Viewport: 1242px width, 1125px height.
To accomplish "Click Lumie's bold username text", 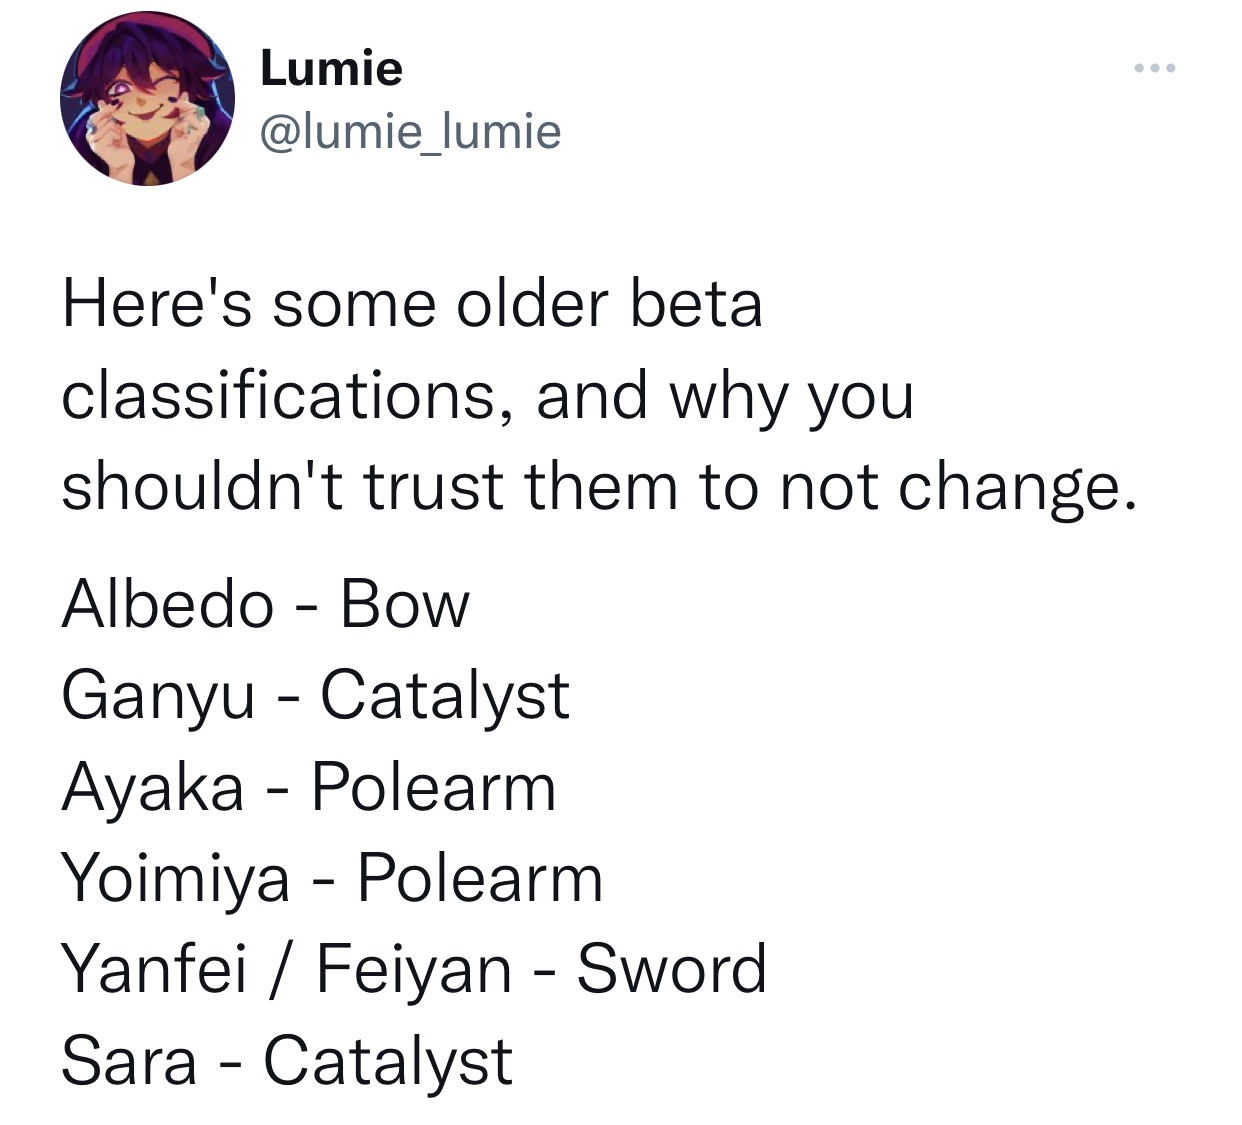I will [x=330, y=68].
